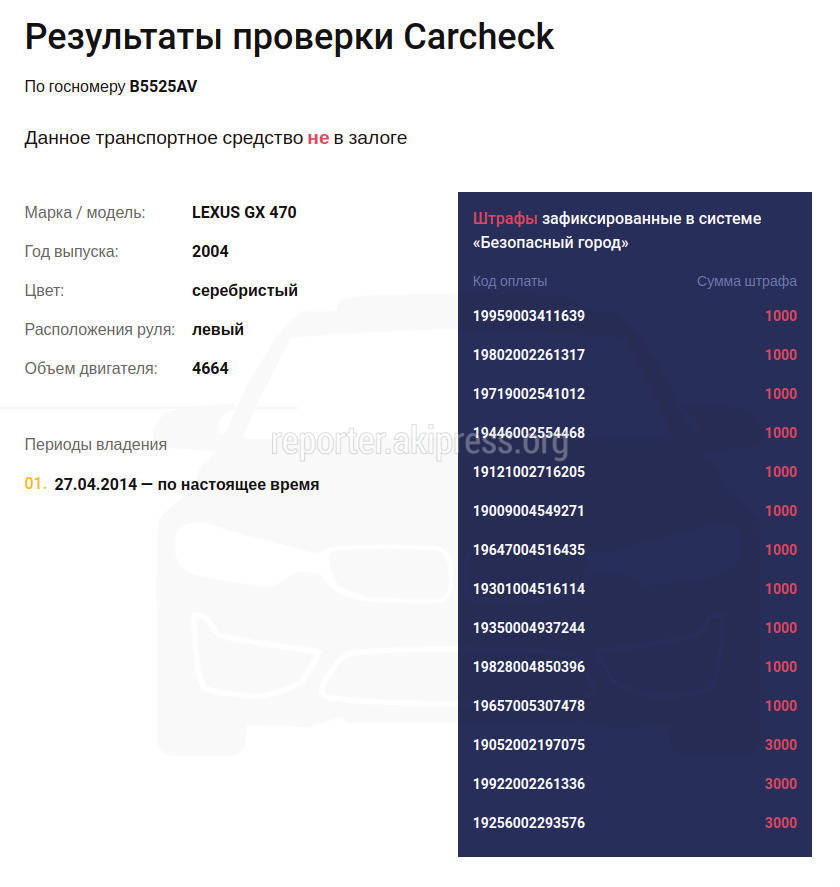Select payment code 19121002716205
840x887 pixels.
coord(529,472)
